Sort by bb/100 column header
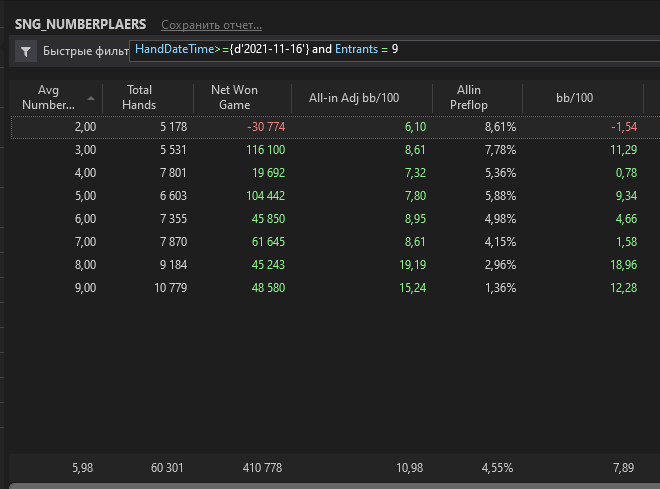Screen dimensions: 660x489 [575, 98]
